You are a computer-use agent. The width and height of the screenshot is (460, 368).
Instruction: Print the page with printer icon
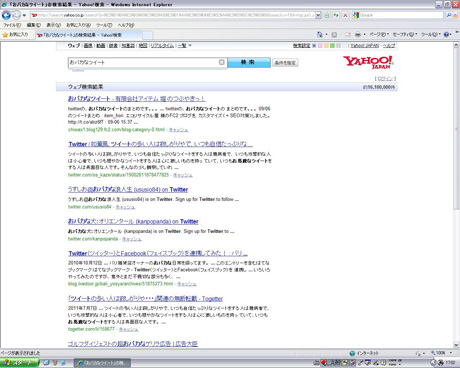pyautogui.click(x=358, y=34)
